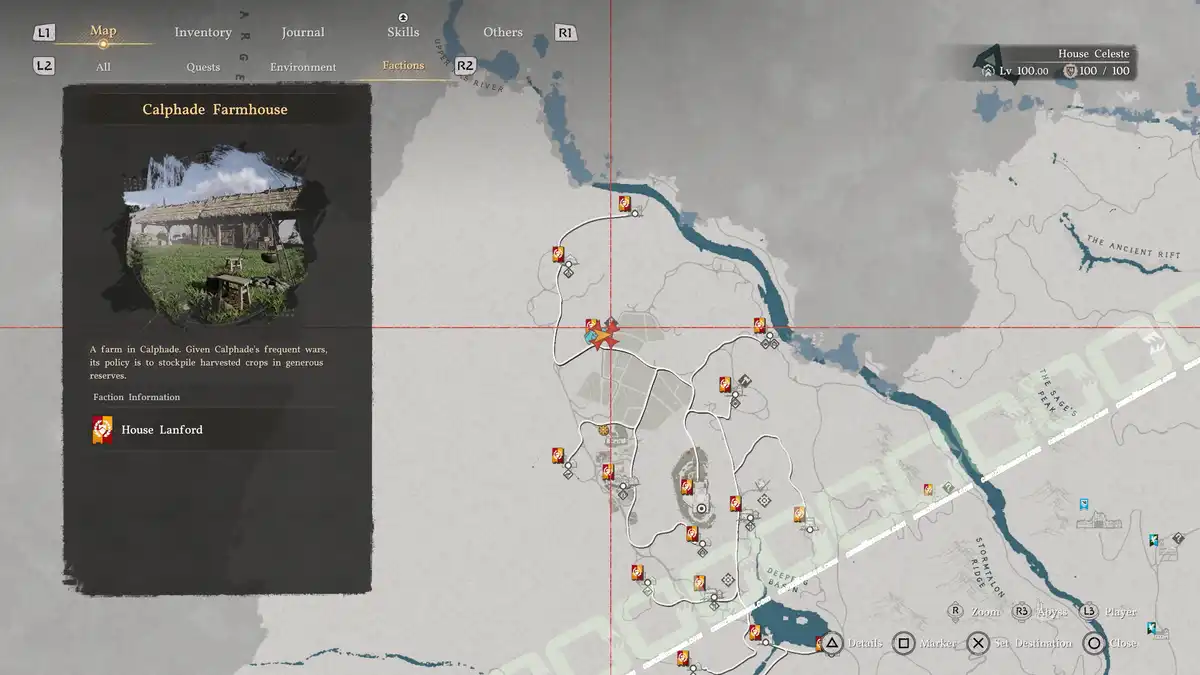Image resolution: width=1200 pixels, height=675 pixels.
Task: Click the House Celeste level indicator
Action: pos(1023,71)
